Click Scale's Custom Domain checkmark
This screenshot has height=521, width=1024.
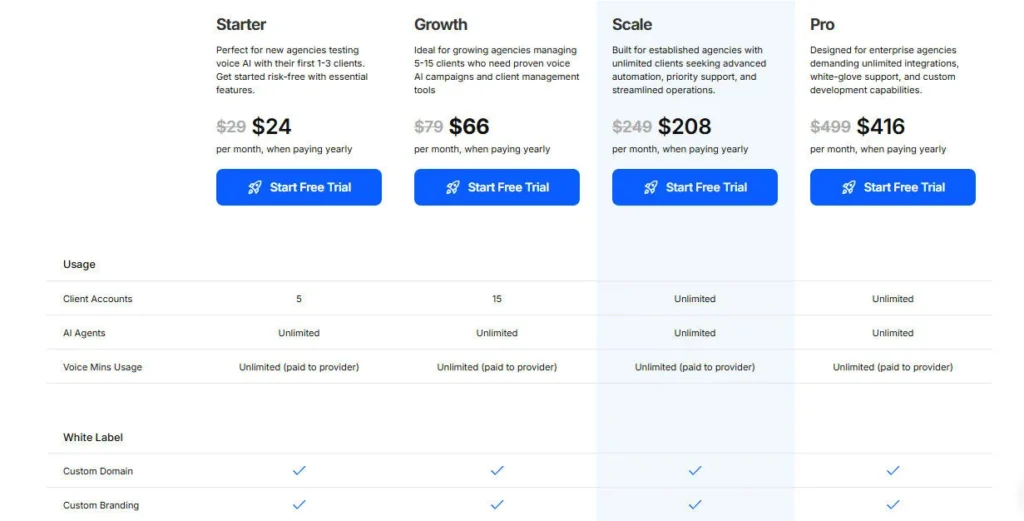[x=695, y=470]
